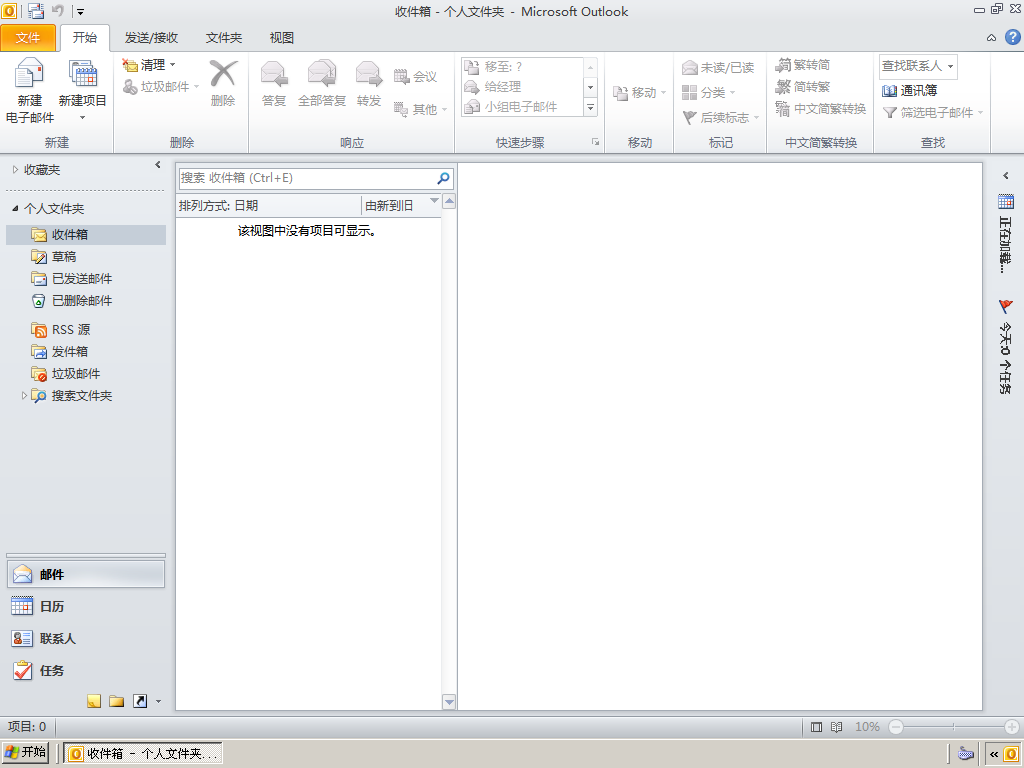Click the Notes icon in navigation pane bottom
Viewport: 1024px width, 768px height.
pos(94,701)
